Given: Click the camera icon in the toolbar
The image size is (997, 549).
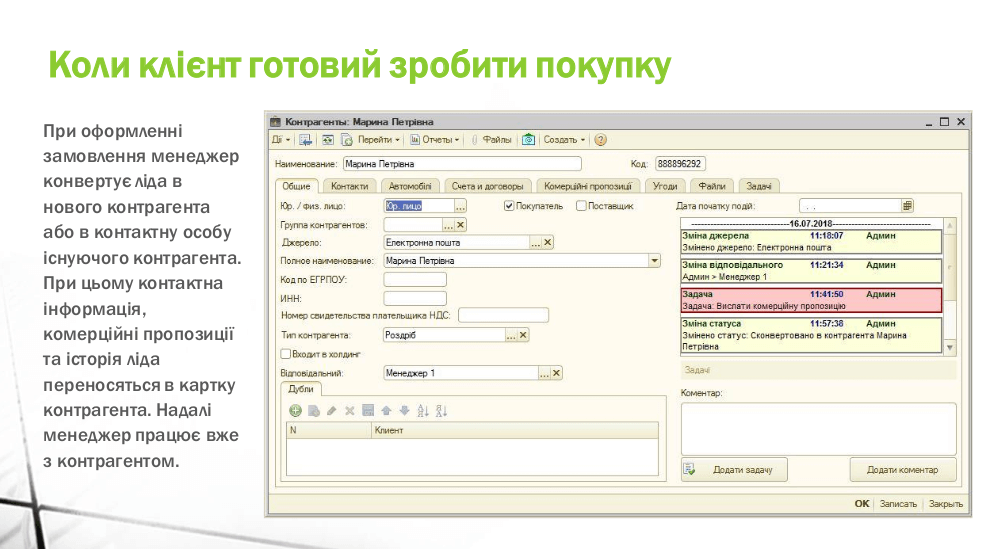Looking at the screenshot, I should point(529,140).
